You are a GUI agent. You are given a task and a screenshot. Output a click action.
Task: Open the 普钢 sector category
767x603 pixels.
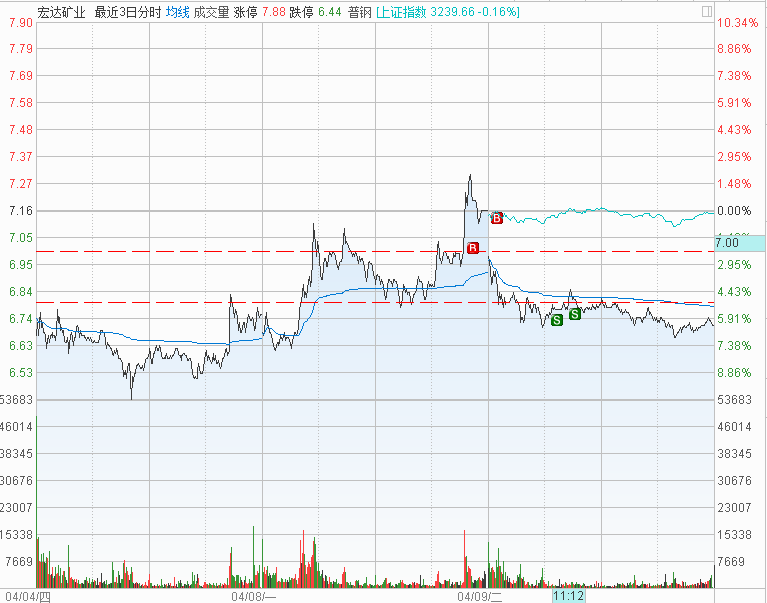357,12
